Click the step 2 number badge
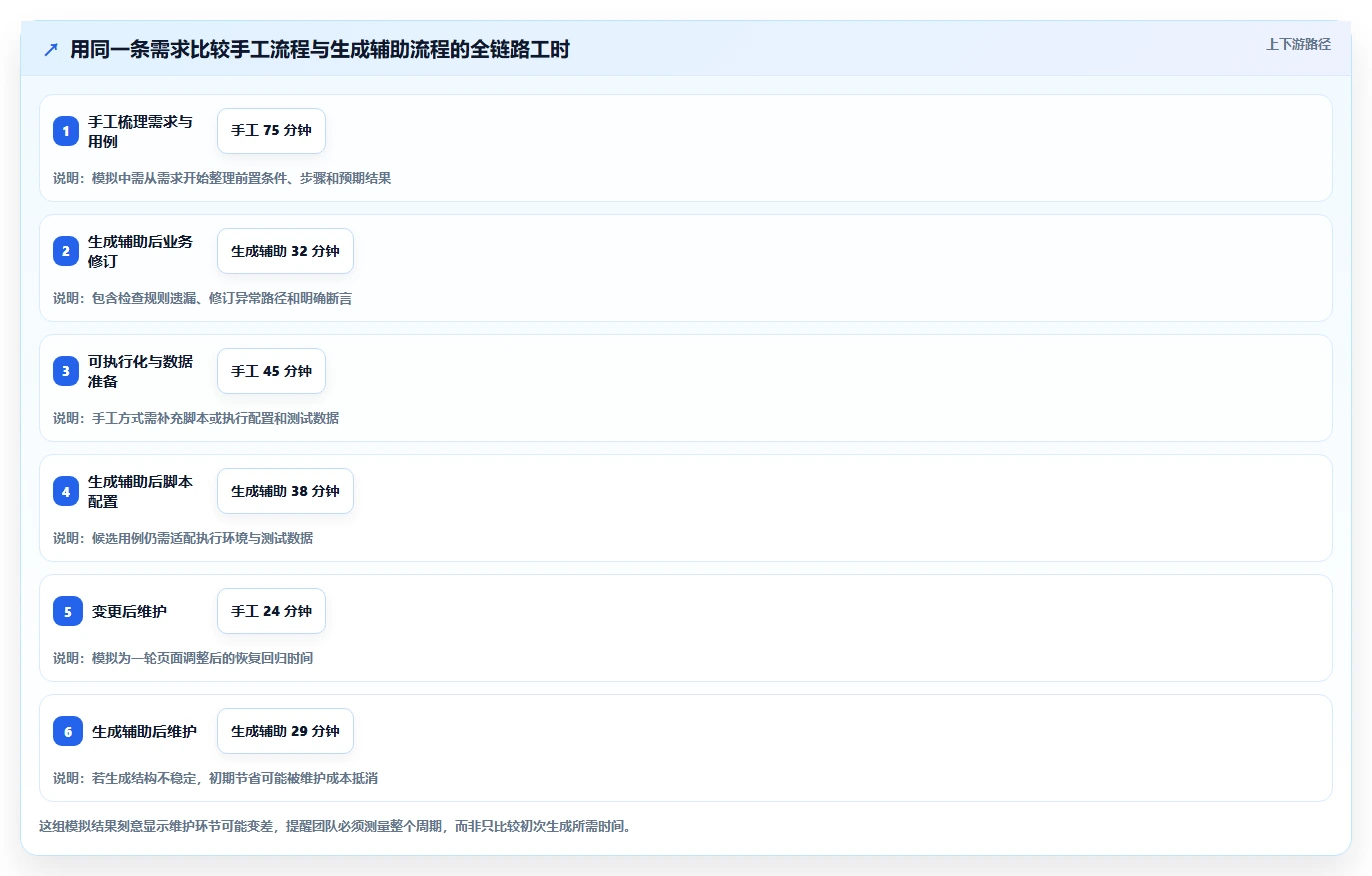1372x876 pixels. [66, 251]
